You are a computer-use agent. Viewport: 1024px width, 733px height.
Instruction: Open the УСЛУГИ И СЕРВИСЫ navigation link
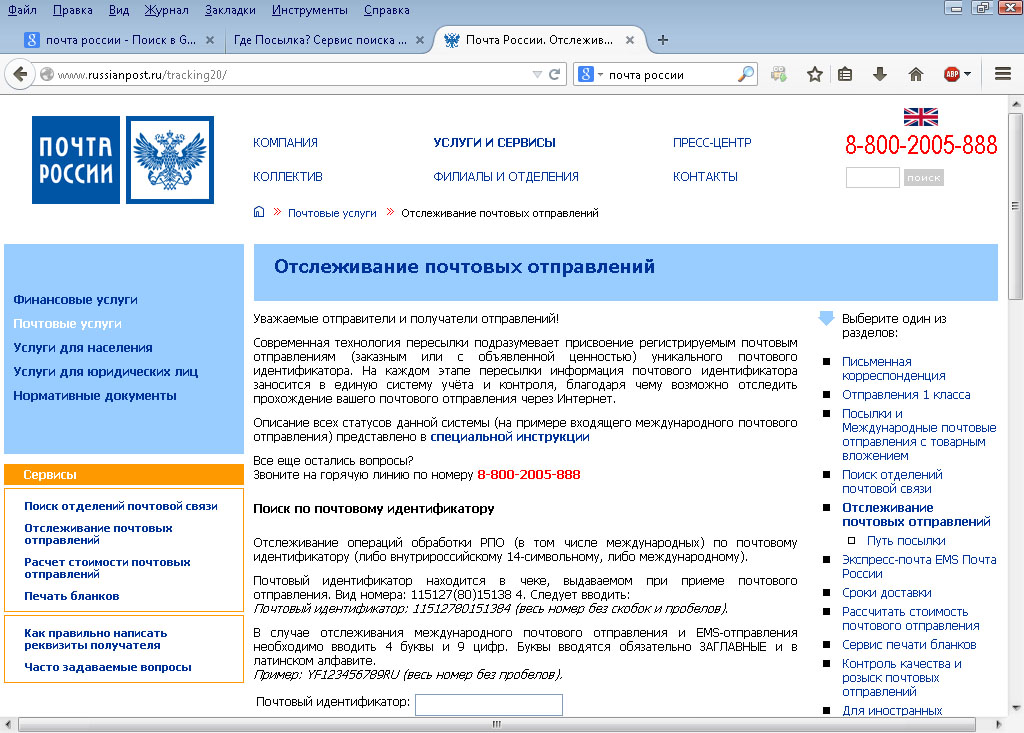pyautogui.click(x=494, y=142)
